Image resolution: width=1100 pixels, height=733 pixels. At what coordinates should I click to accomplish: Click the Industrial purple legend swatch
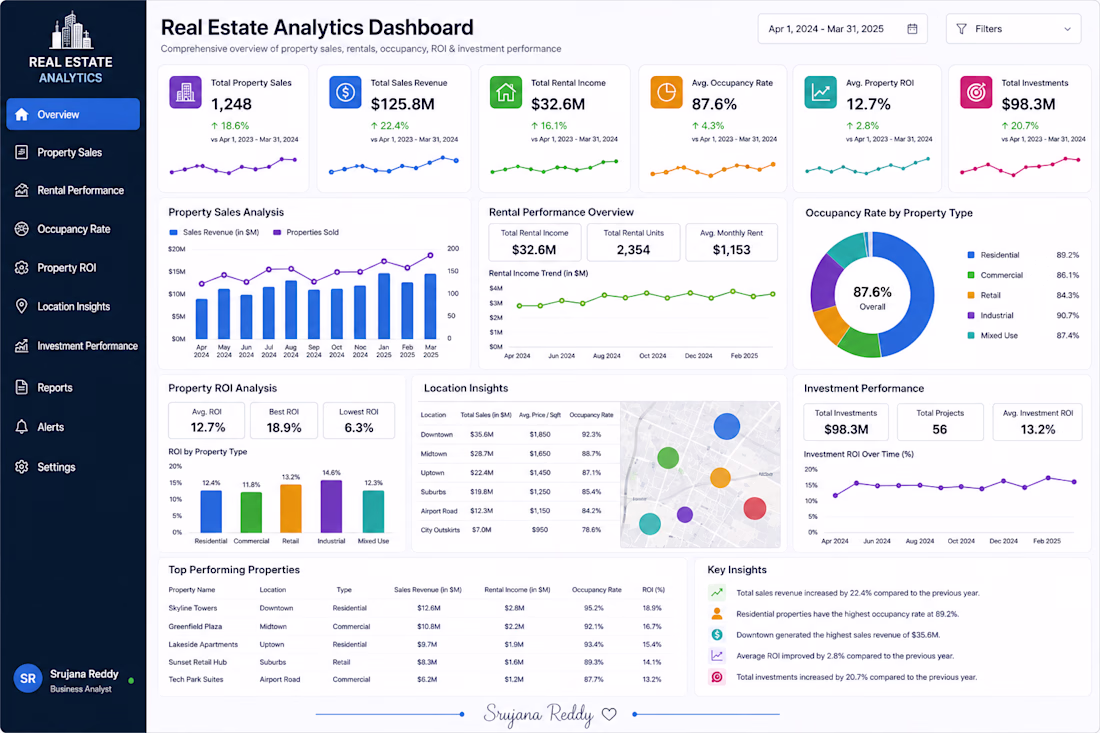point(971,316)
